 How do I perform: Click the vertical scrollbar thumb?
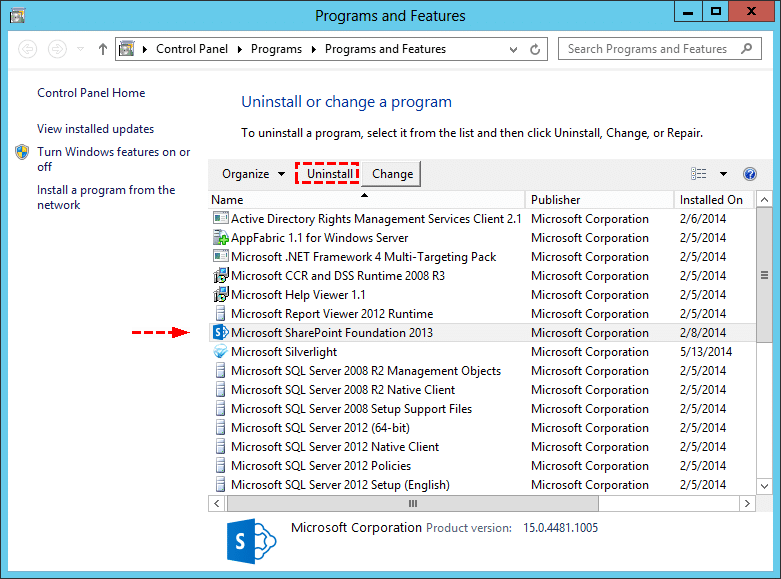(764, 275)
